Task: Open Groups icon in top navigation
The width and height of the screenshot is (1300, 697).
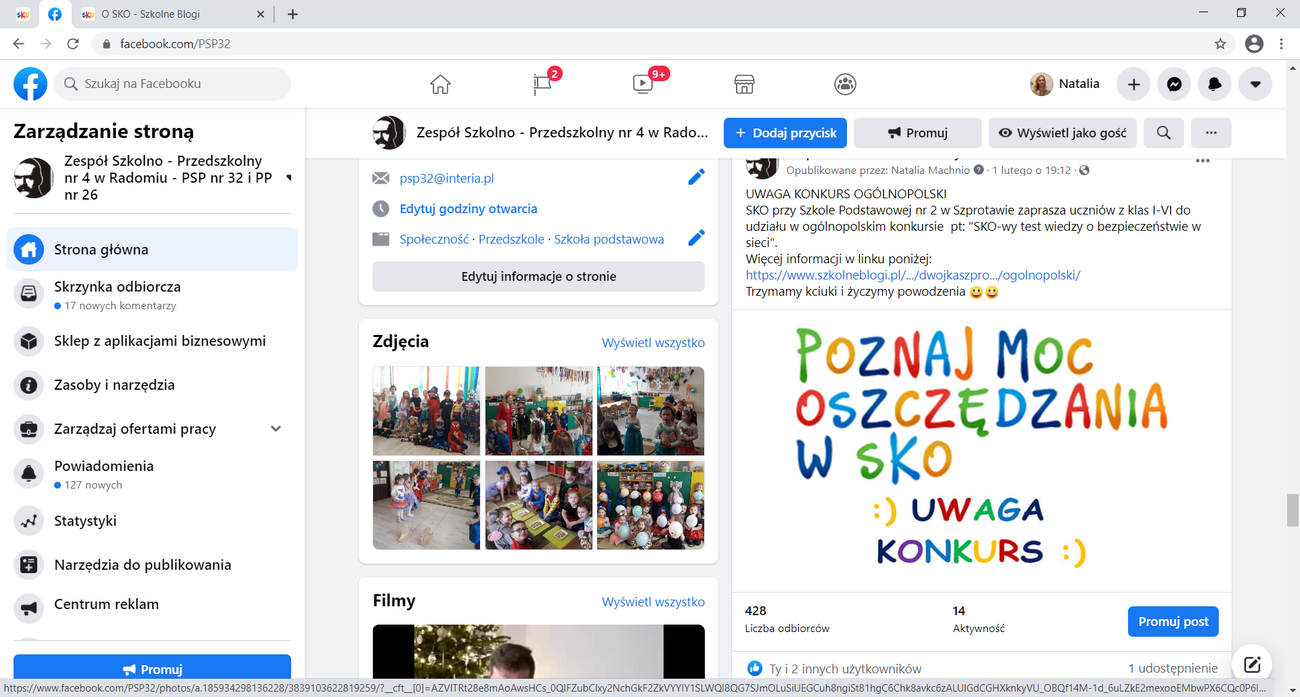Action: pyautogui.click(x=845, y=84)
